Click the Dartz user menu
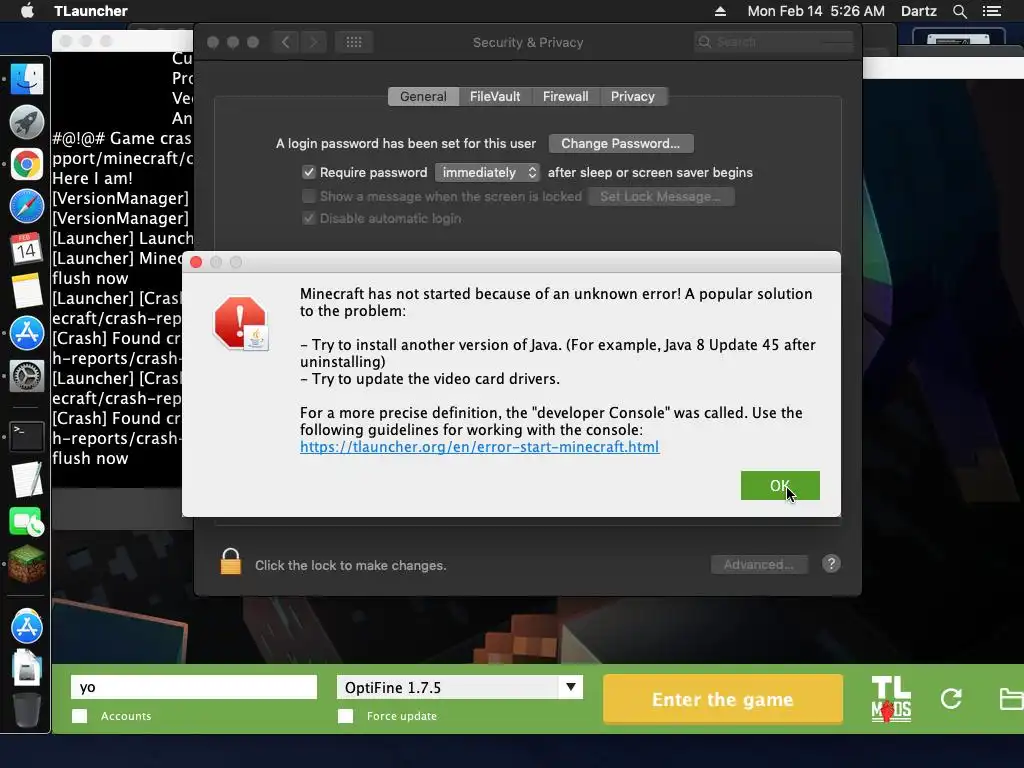1024x768 pixels. tap(918, 11)
